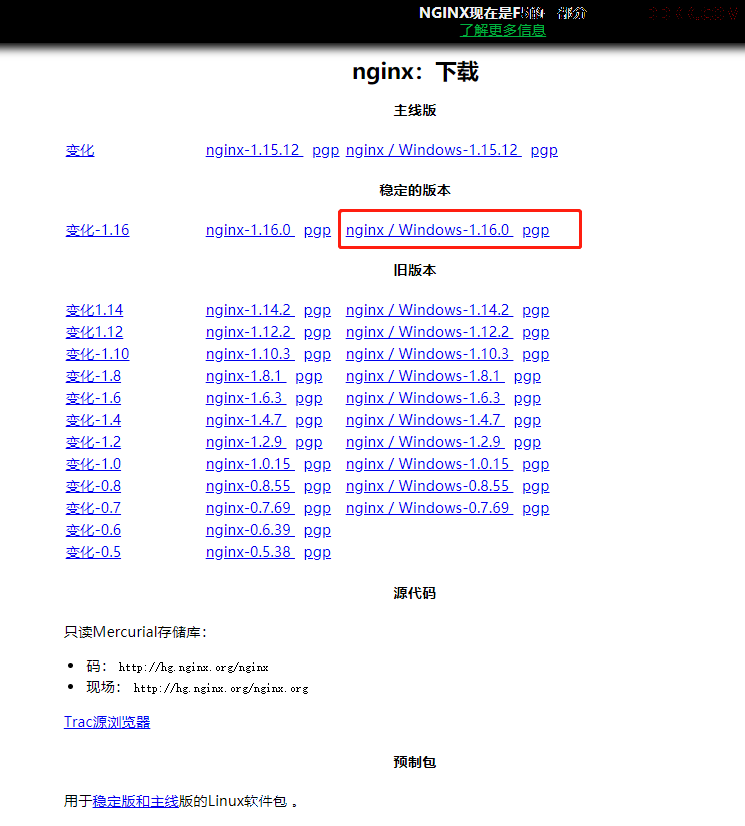Open the 变化-1.16 changes link

(97, 230)
